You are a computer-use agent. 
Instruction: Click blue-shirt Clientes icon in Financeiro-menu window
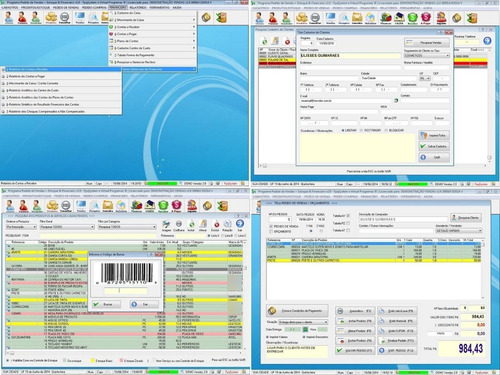point(9,18)
